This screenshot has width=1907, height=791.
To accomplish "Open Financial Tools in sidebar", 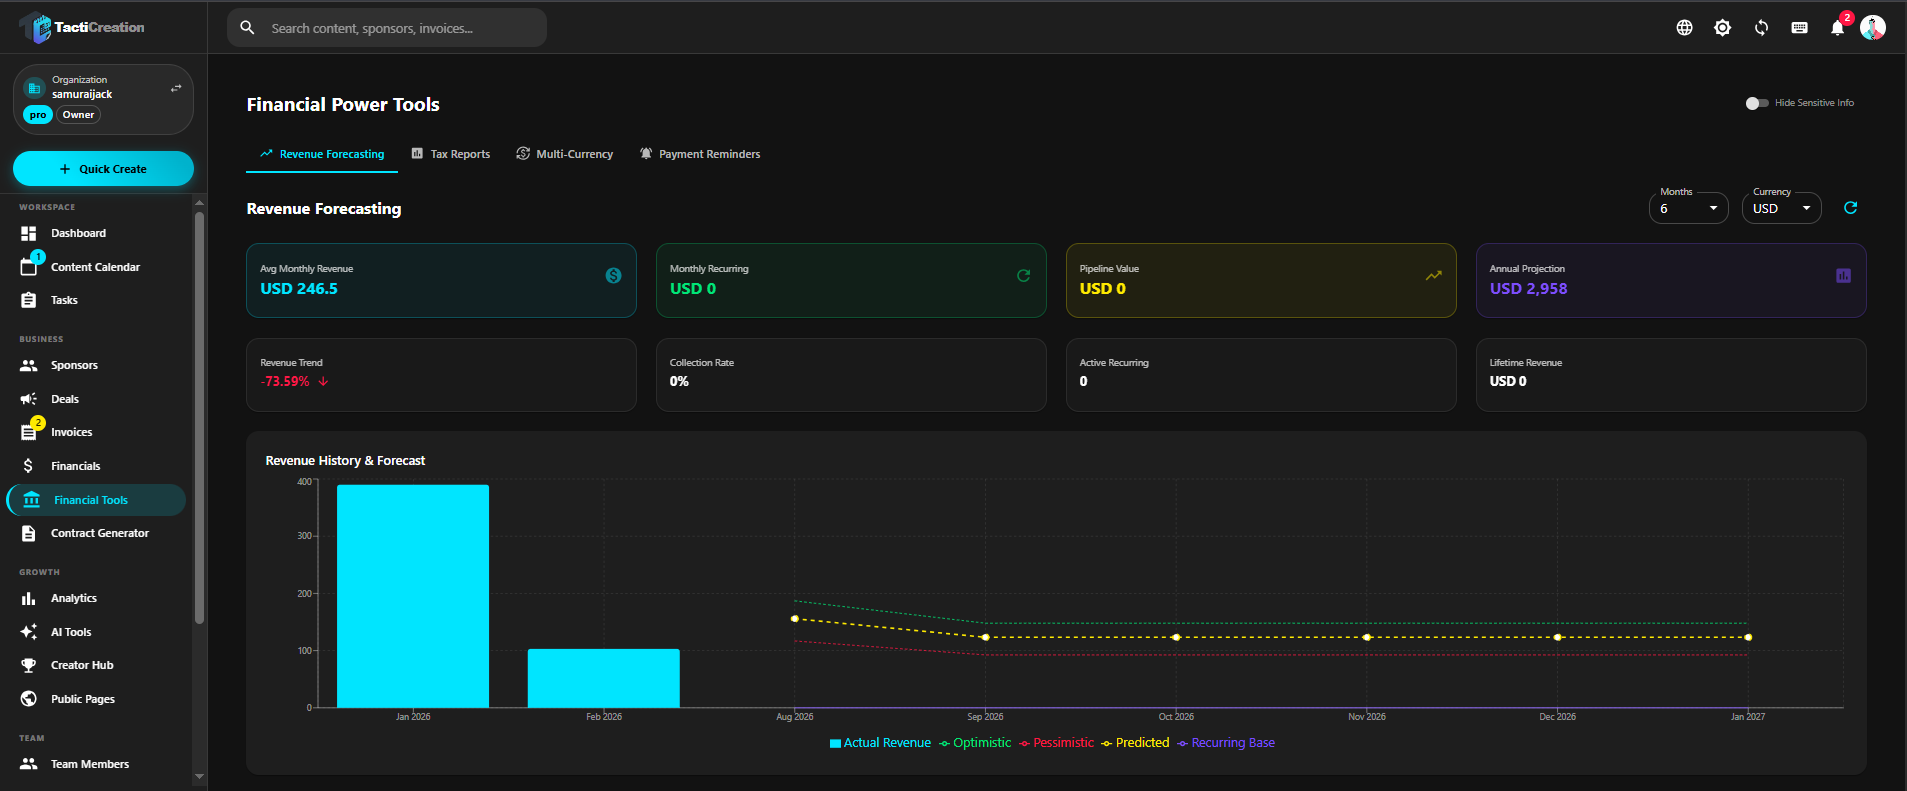I will (x=97, y=500).
